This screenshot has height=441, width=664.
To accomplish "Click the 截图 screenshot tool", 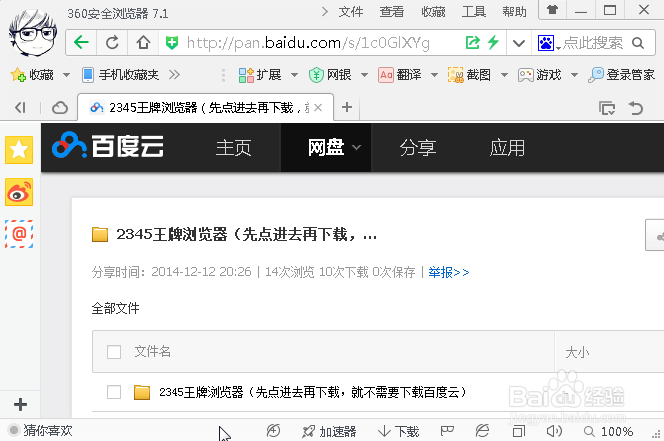I will point(469,75).
